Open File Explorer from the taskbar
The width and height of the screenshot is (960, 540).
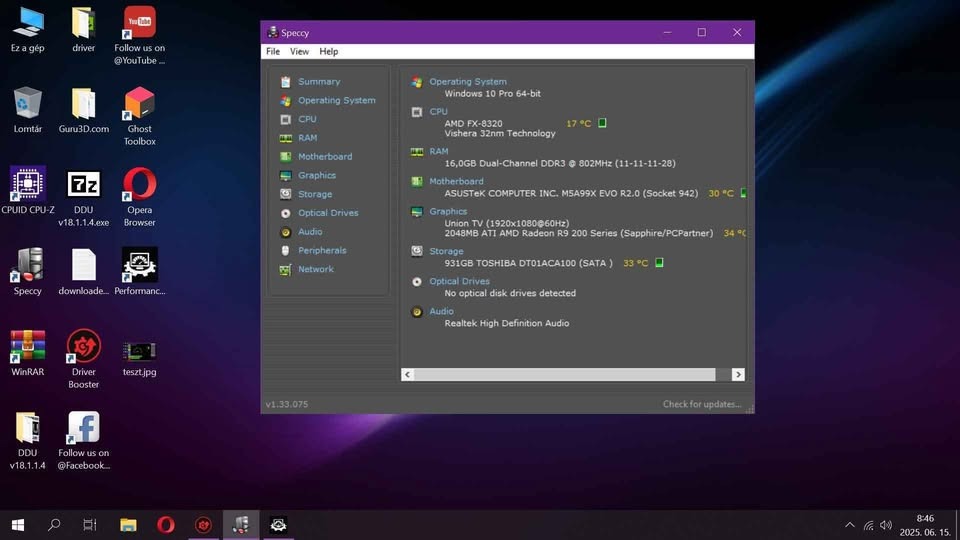click(x=128, y=525)
